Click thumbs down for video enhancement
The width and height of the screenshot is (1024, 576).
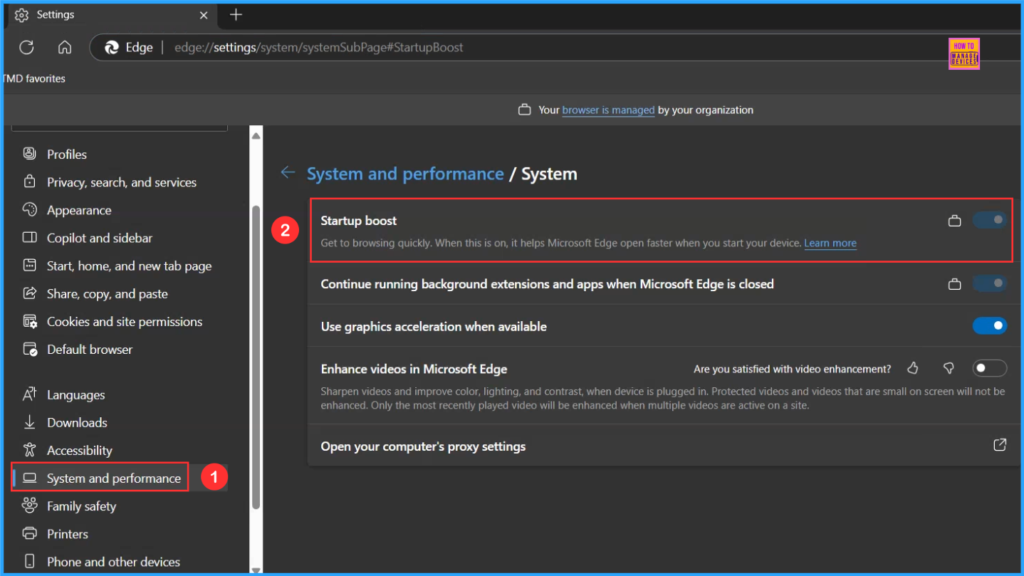point(948,368)
